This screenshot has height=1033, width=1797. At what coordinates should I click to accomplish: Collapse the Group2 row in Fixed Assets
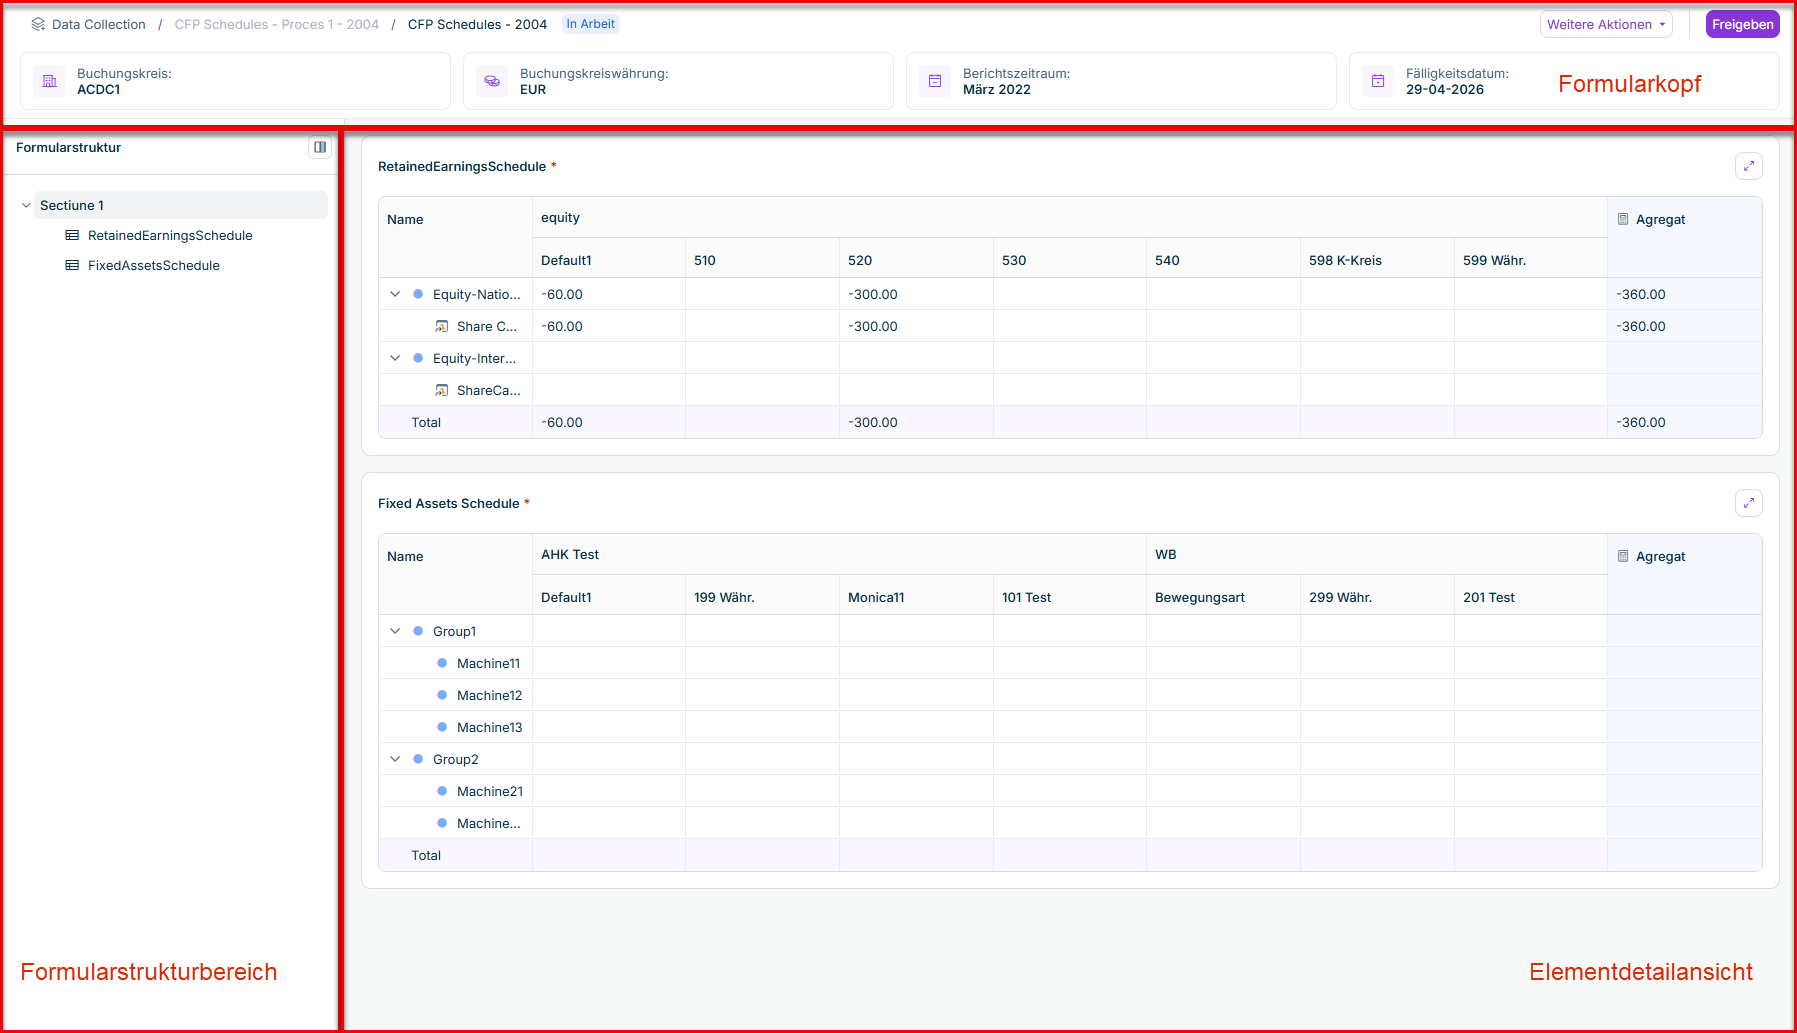(x=395, y=759)
